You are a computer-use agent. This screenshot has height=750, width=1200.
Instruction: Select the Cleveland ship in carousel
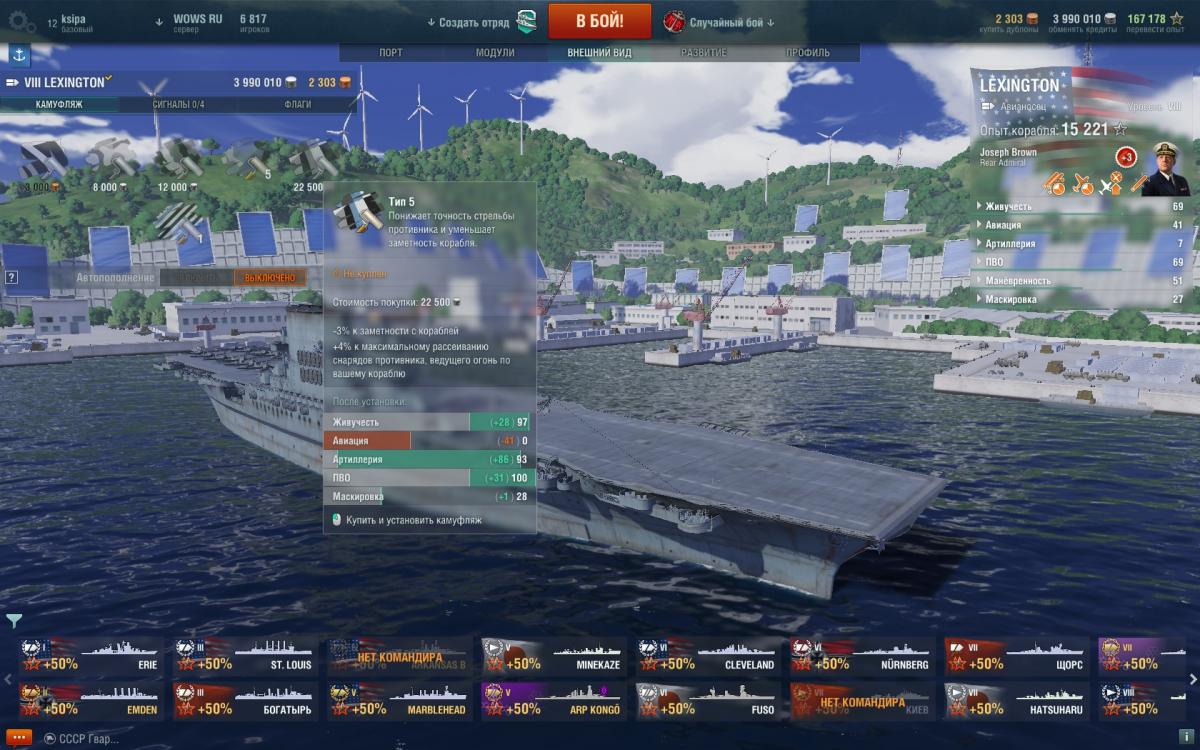coord(705,657)
